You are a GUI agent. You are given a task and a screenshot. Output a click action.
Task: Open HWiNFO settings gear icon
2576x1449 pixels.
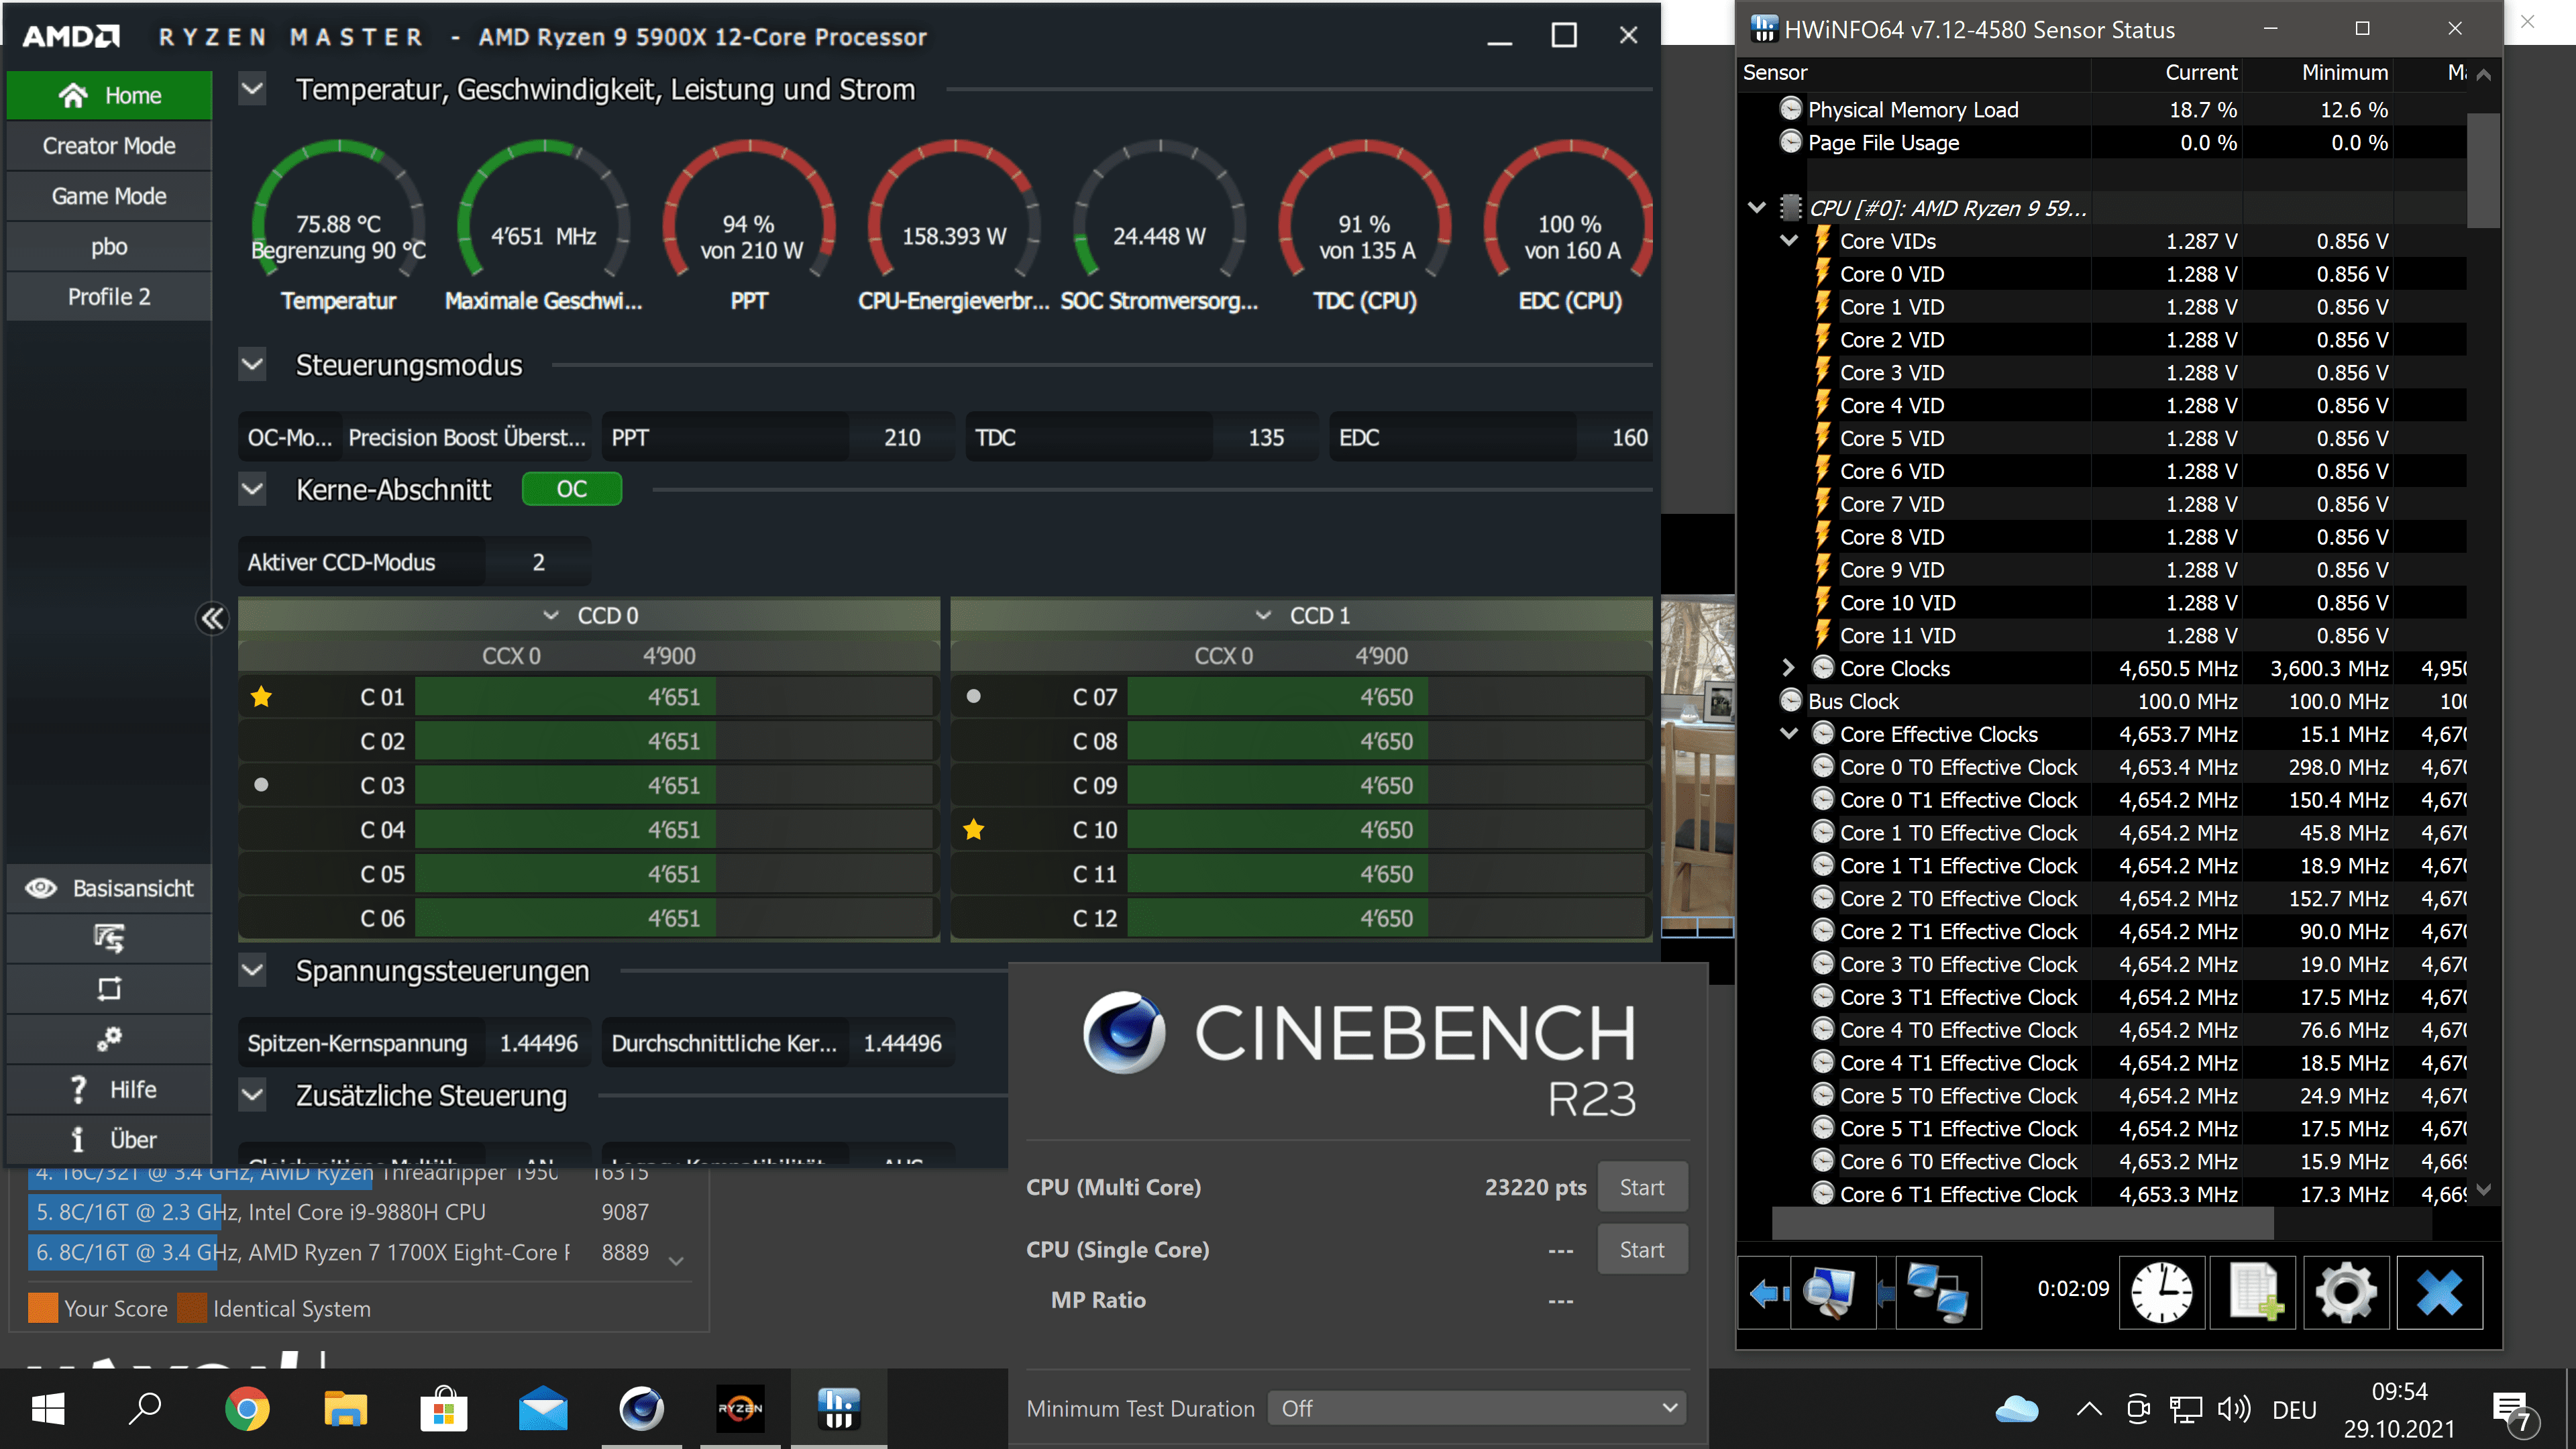pyautogui.click(x=2345, y=1292)
